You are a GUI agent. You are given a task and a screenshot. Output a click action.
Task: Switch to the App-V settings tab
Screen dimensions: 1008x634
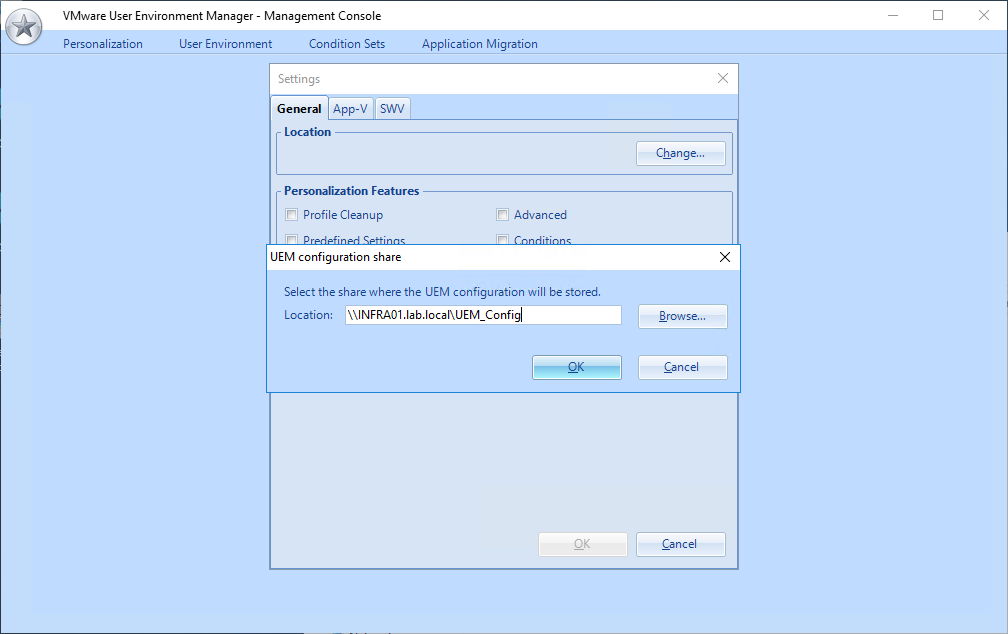tap(350, 109)
